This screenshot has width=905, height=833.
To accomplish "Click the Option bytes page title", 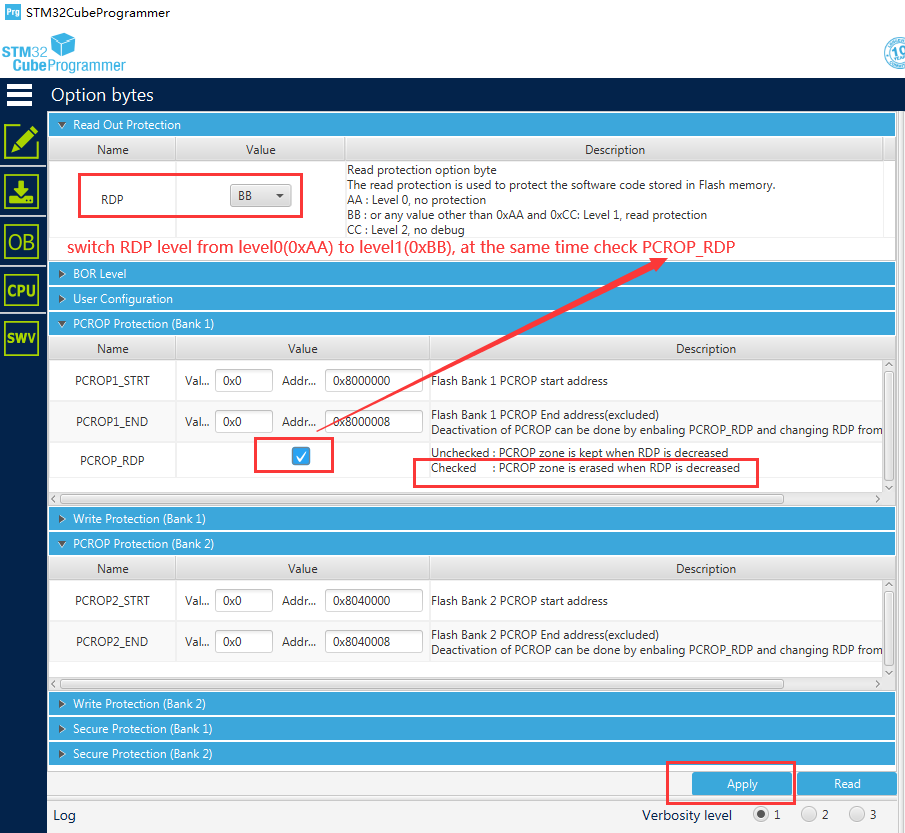I will 102,95.
